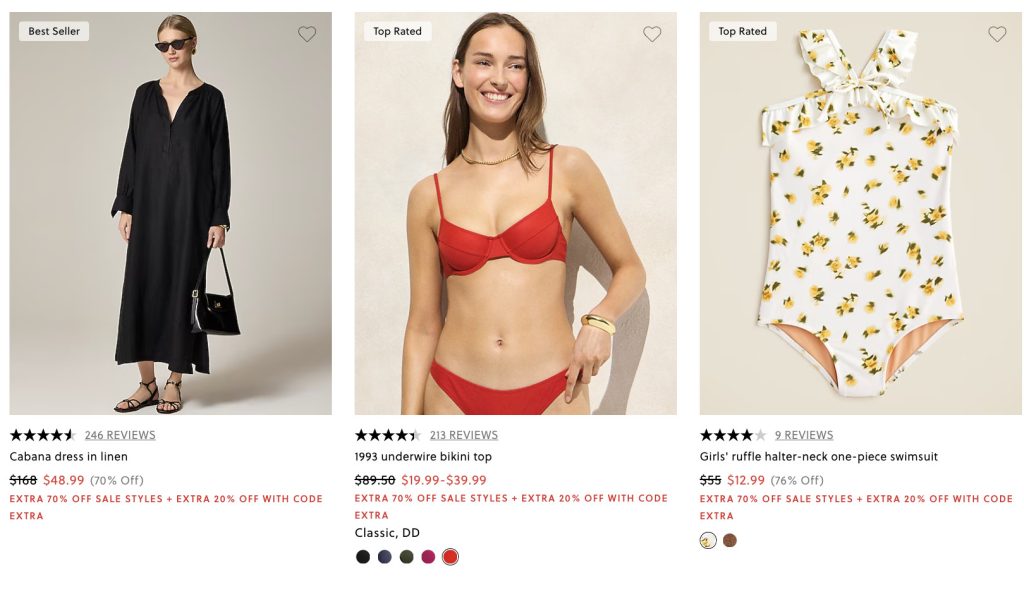This screenshot has height=590, width=1024.
Task: Choose the olive green bikini color swatch
Action: coord(407,557)
